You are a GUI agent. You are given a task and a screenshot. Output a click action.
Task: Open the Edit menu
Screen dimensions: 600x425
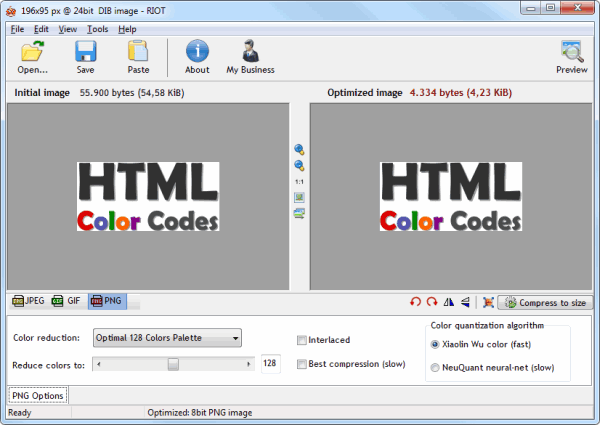tap(41, 29)
